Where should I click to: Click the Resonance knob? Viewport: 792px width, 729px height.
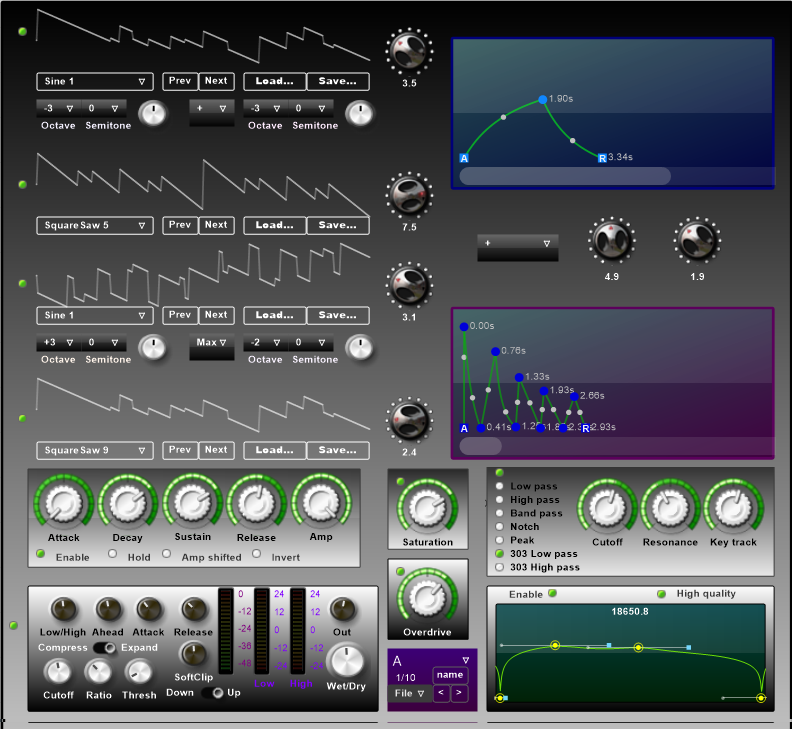pyautogui.click(x=670, y=508)
